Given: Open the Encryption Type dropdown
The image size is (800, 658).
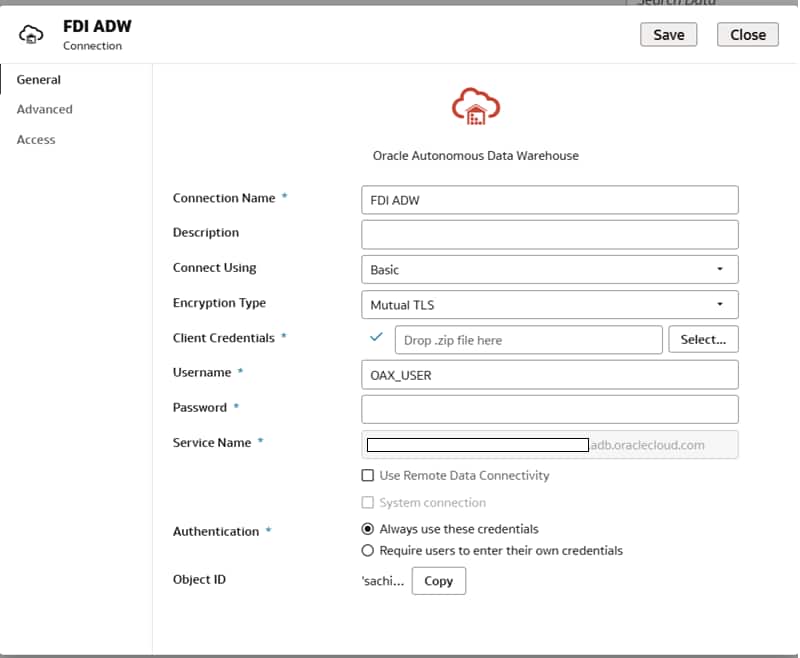Looking at the screenshot, I should click(x=549, y=305).
